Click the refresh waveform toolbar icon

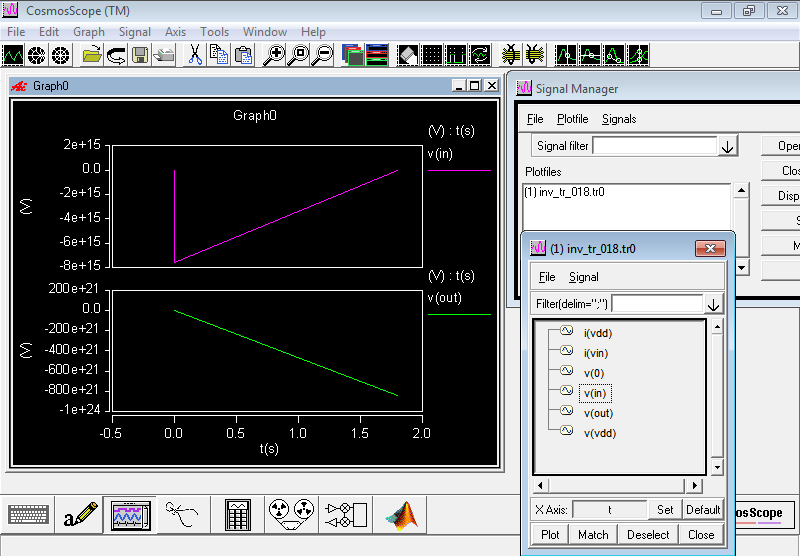pos(480,55)
